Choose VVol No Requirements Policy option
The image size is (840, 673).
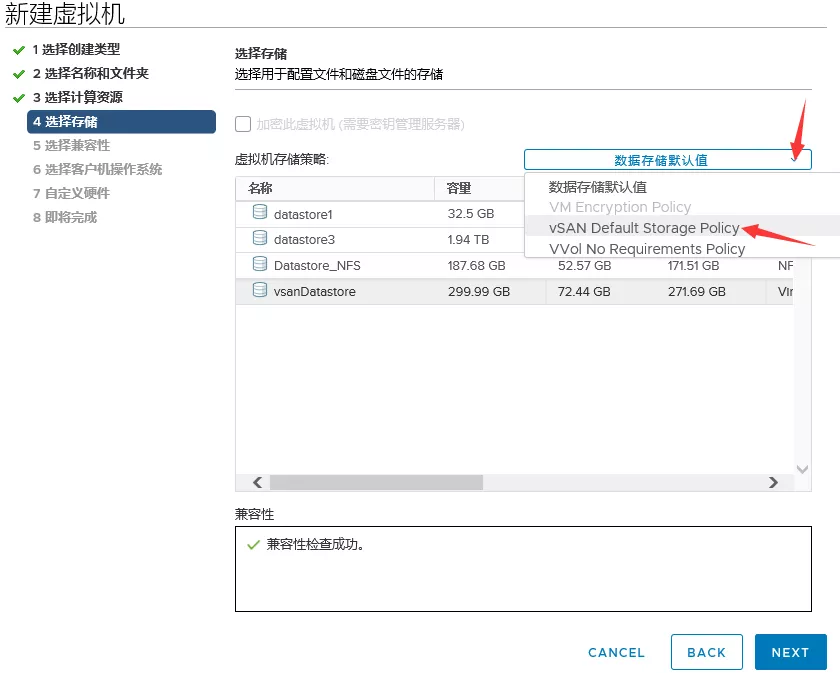point(647,249)
